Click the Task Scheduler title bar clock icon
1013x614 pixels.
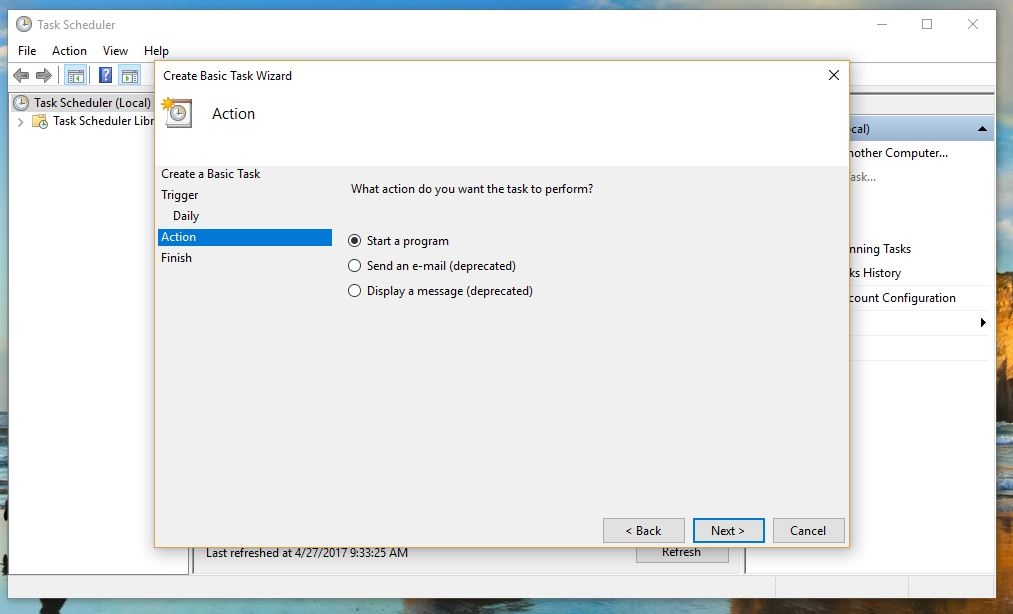[24, 25]
